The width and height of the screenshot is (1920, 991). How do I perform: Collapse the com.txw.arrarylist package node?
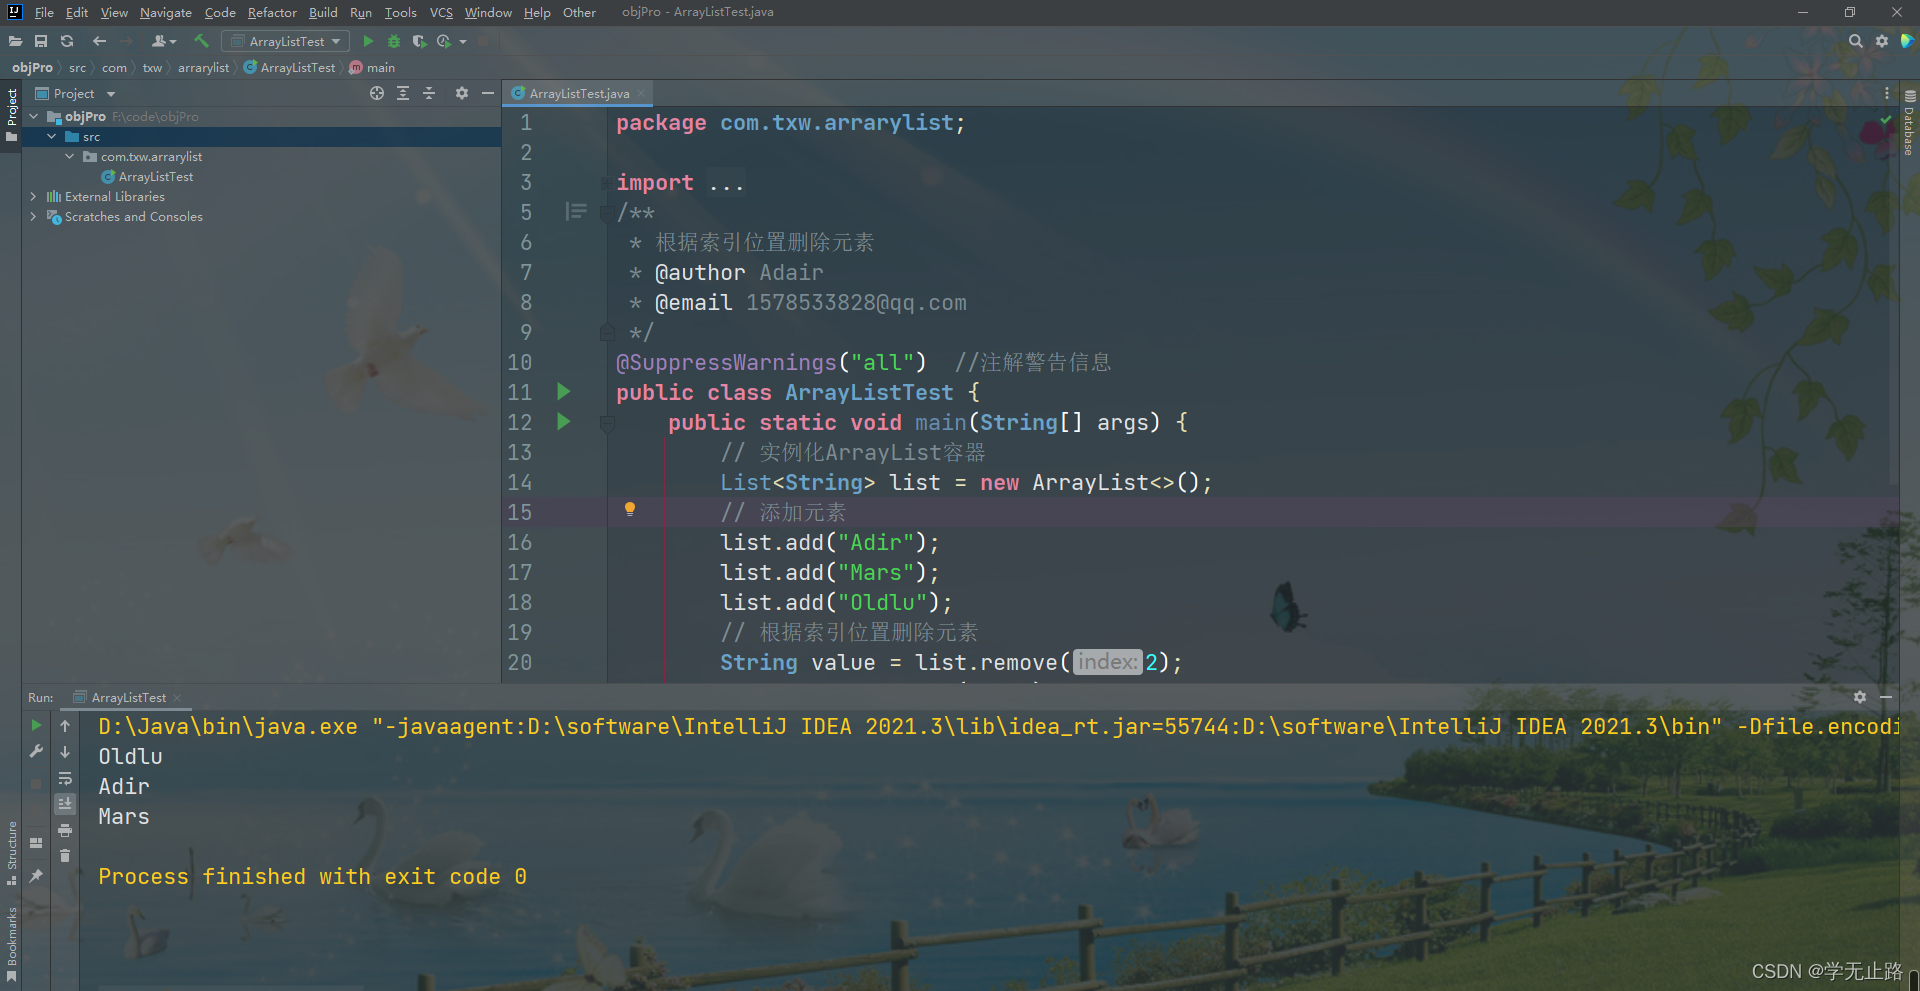coord(69,157)
